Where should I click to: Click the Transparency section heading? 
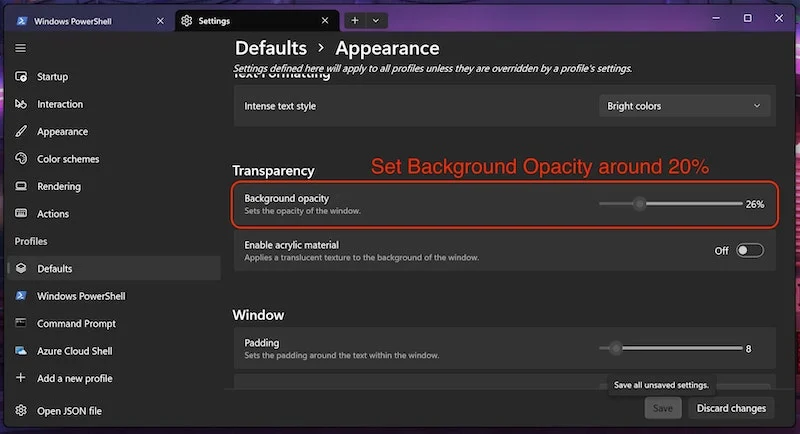(x=273, y=170)
